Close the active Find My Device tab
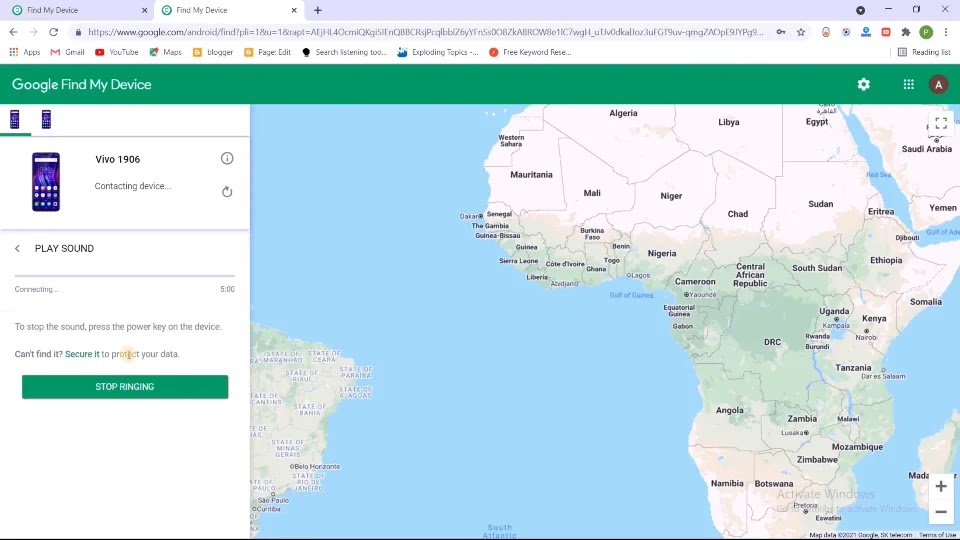The width and height of the screenshot is (960, 540). (x=294, y=10)
